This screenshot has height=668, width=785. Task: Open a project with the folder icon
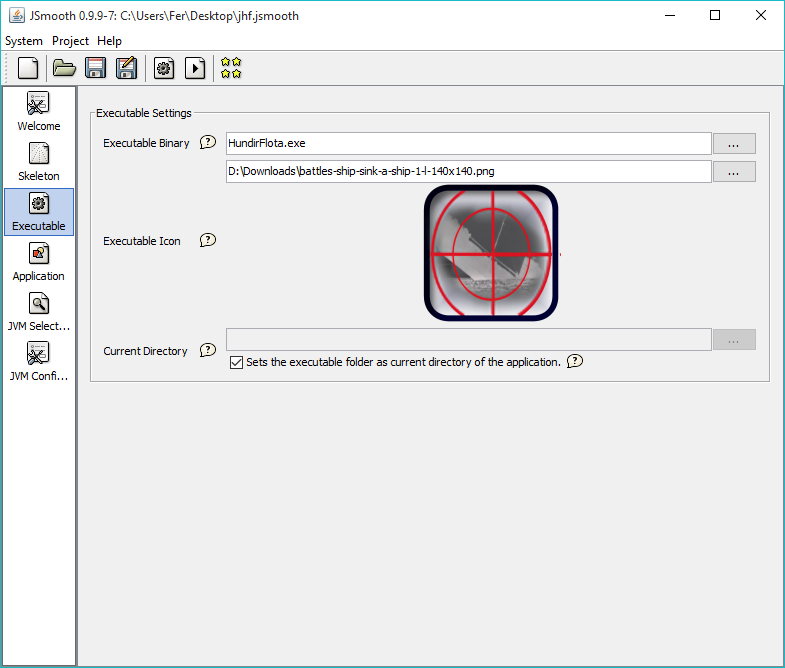click(64, 68)
